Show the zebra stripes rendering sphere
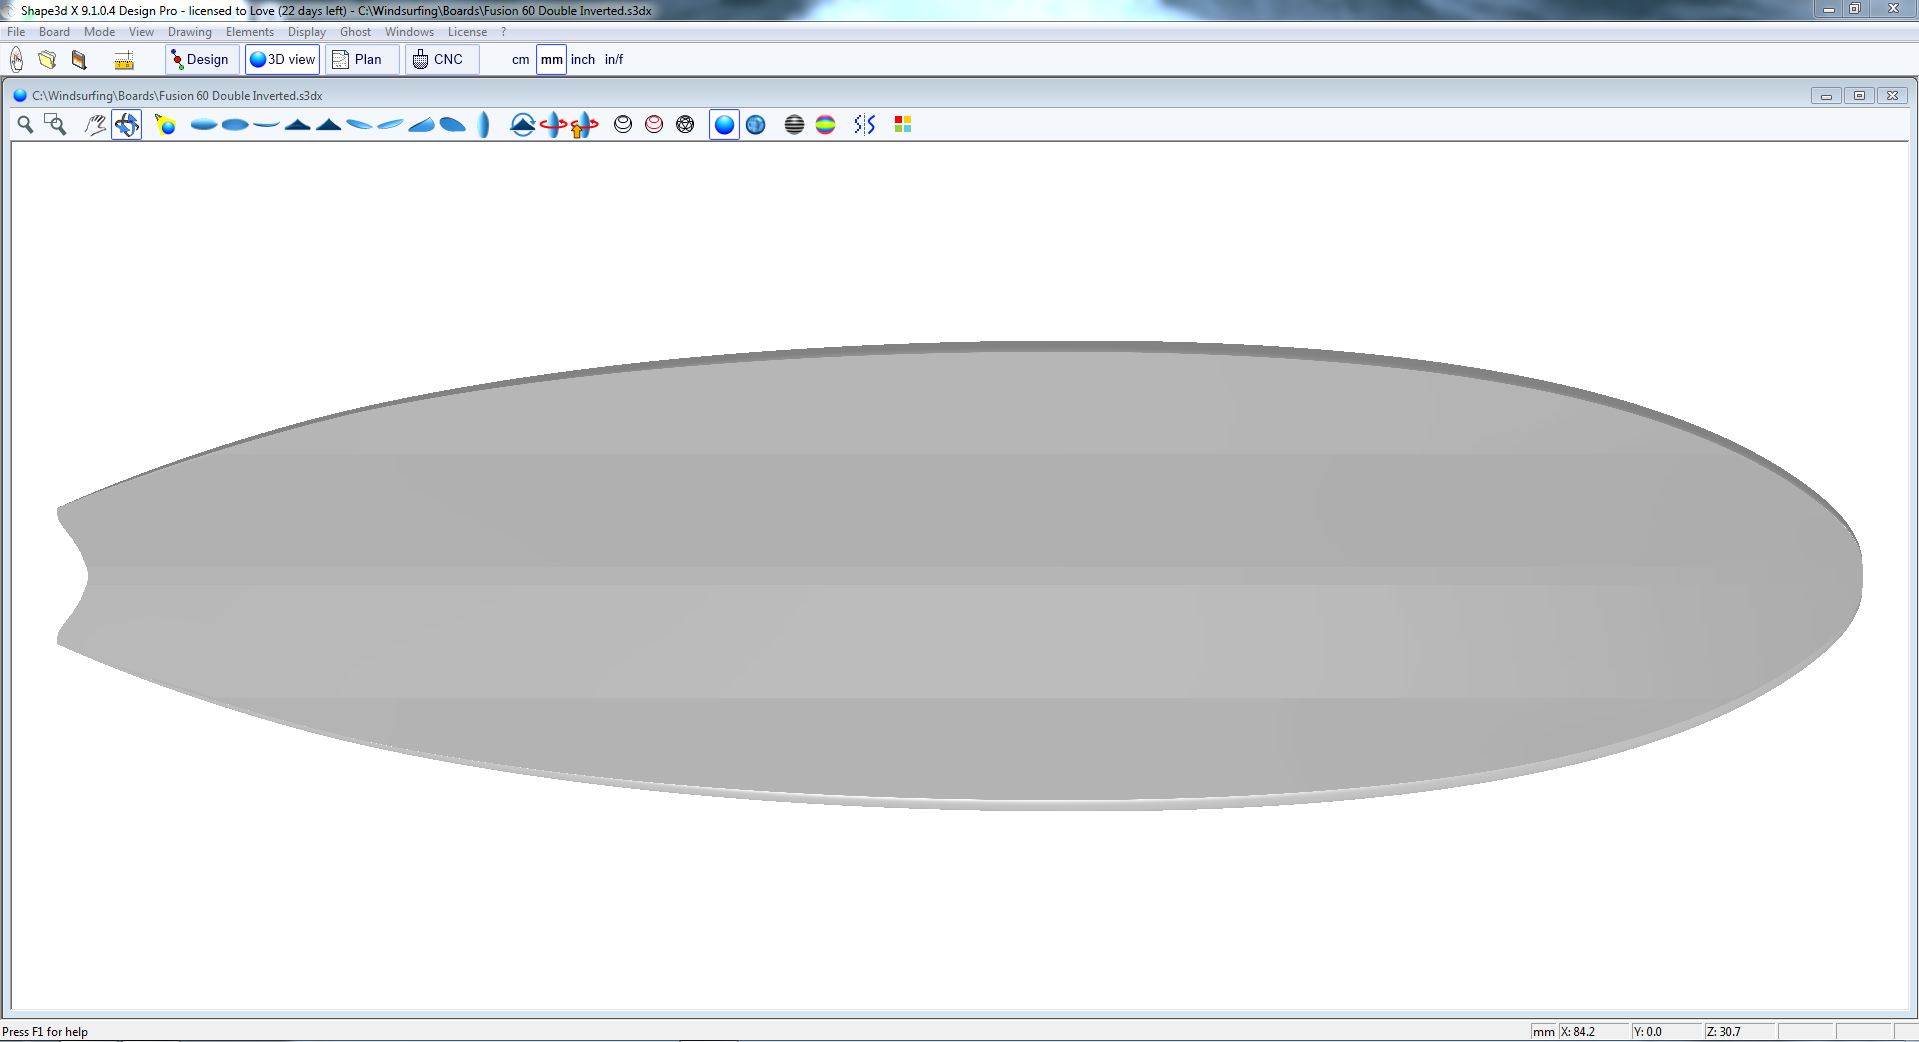Screen dimensions: 1919x1042 (794, 124)
